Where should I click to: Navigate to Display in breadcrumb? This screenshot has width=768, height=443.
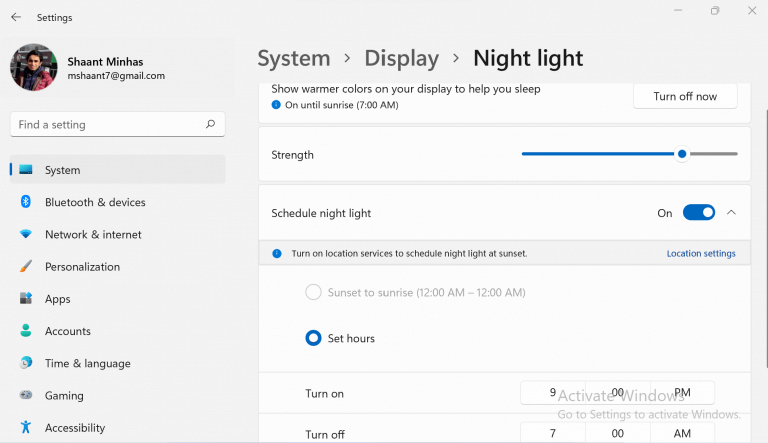[x=401, y=59]
